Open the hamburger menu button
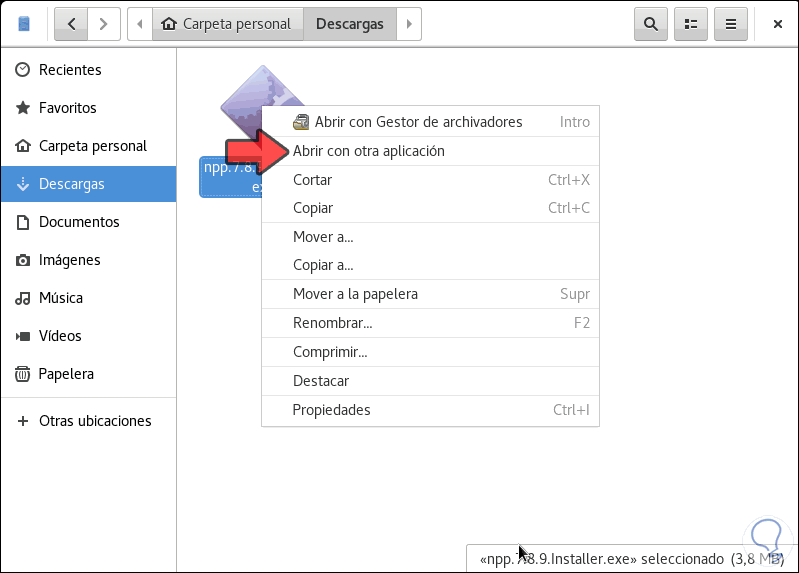Viewport: 799px width, 573px height. click(731, 23)
